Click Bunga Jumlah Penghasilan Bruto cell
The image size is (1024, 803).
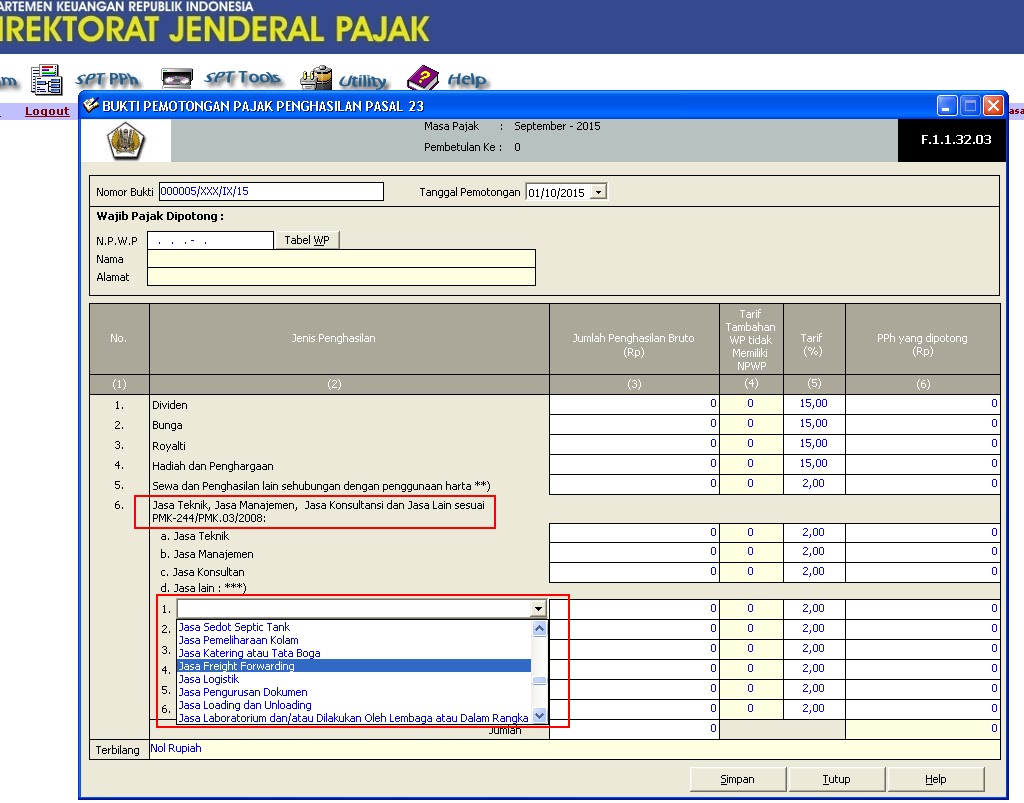[x=634, y=424]
